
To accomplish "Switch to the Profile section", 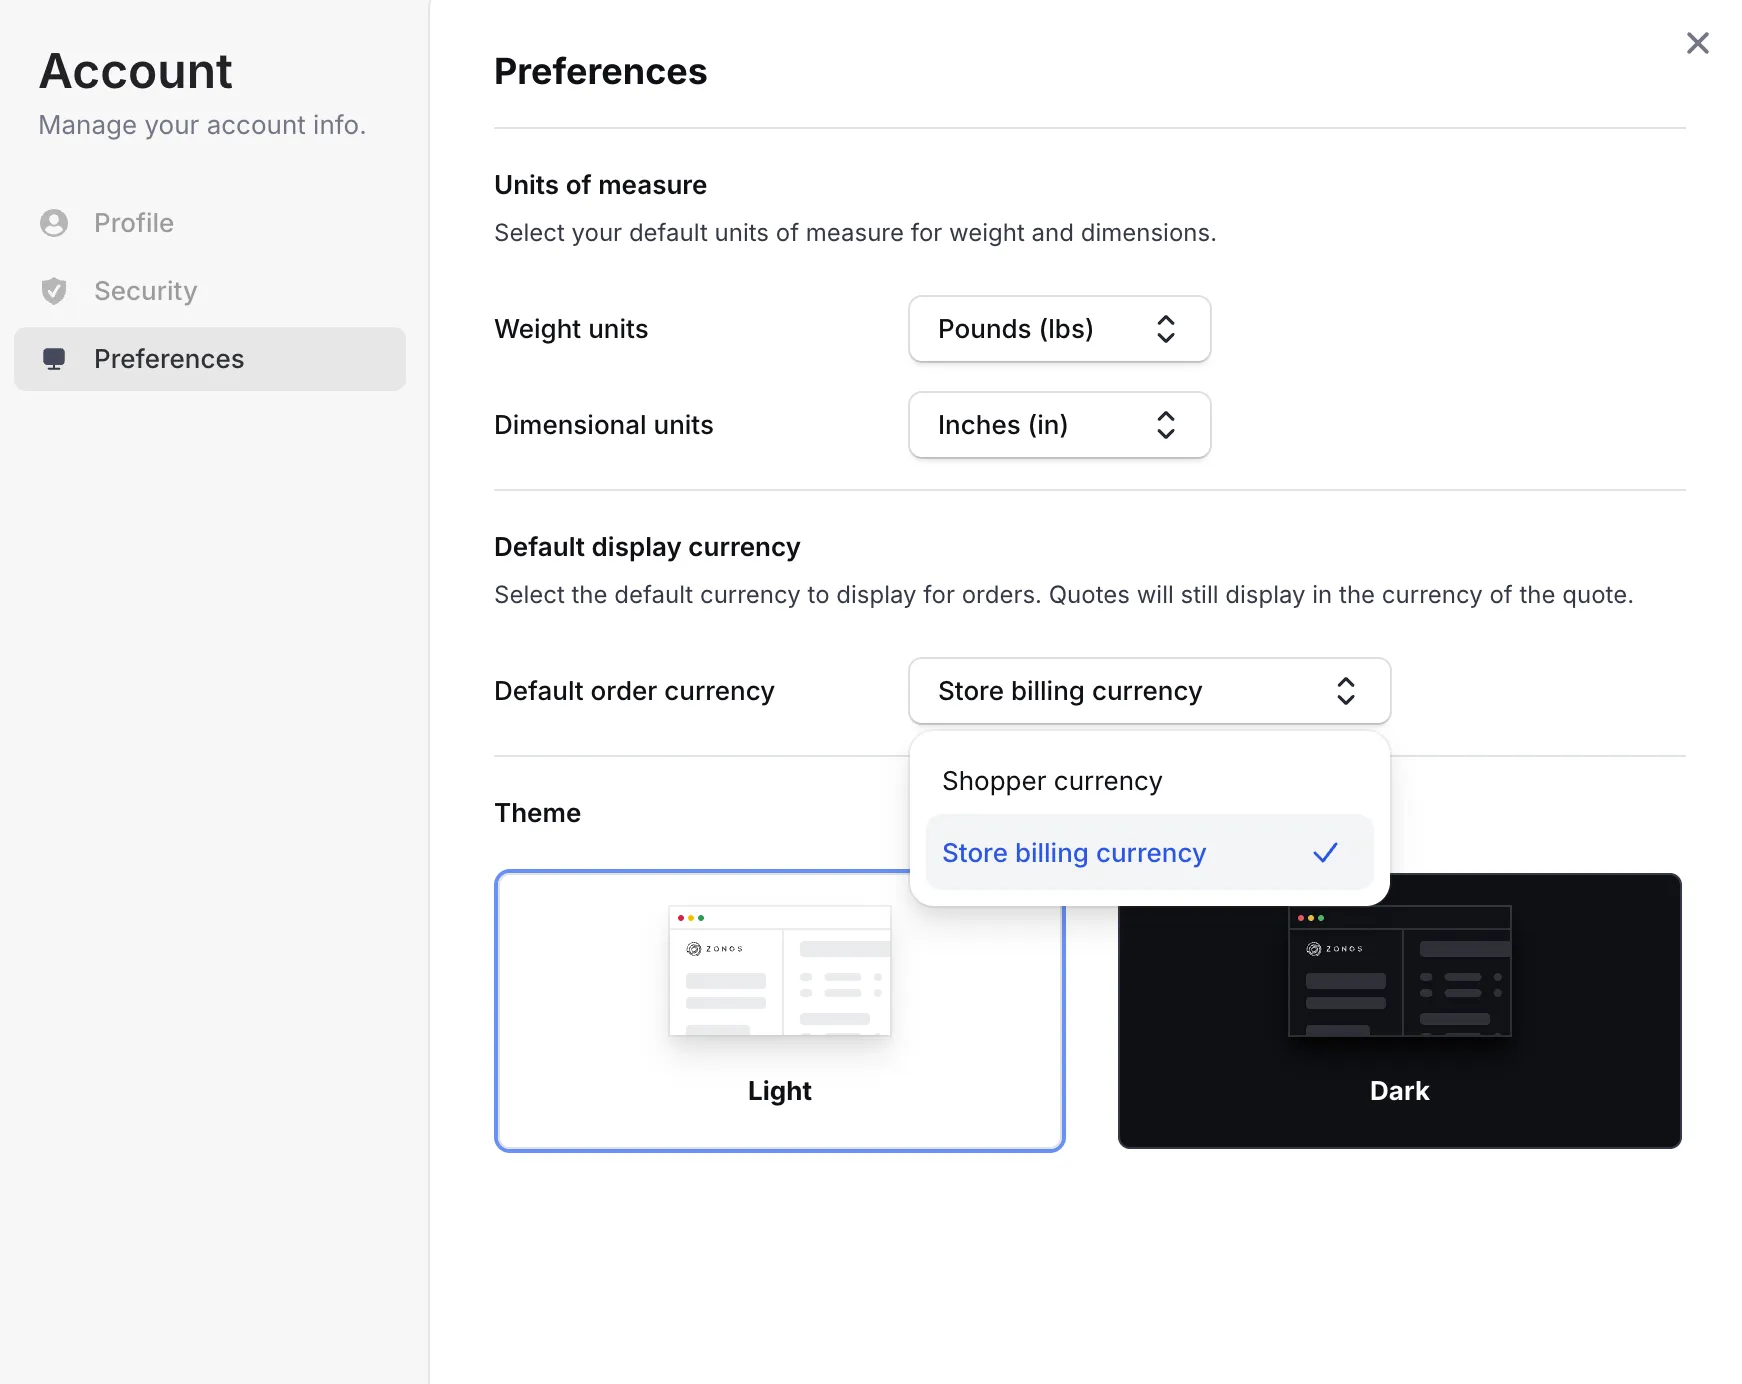I will 132,222.
